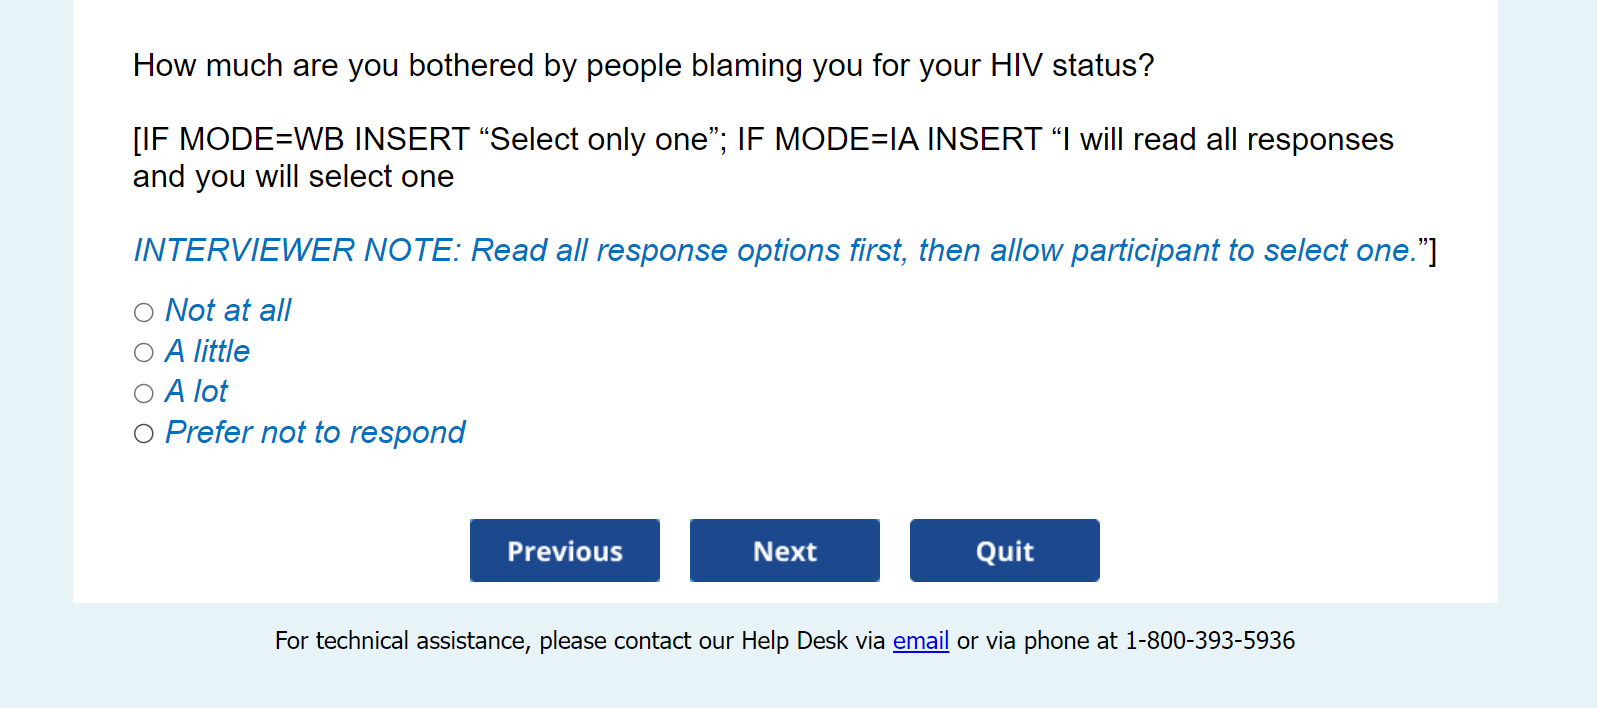Click the phone number 1-800-393-5936
Image resolution: width=1597 pixels, height=708 pixels.
[x=1210, y=640]
